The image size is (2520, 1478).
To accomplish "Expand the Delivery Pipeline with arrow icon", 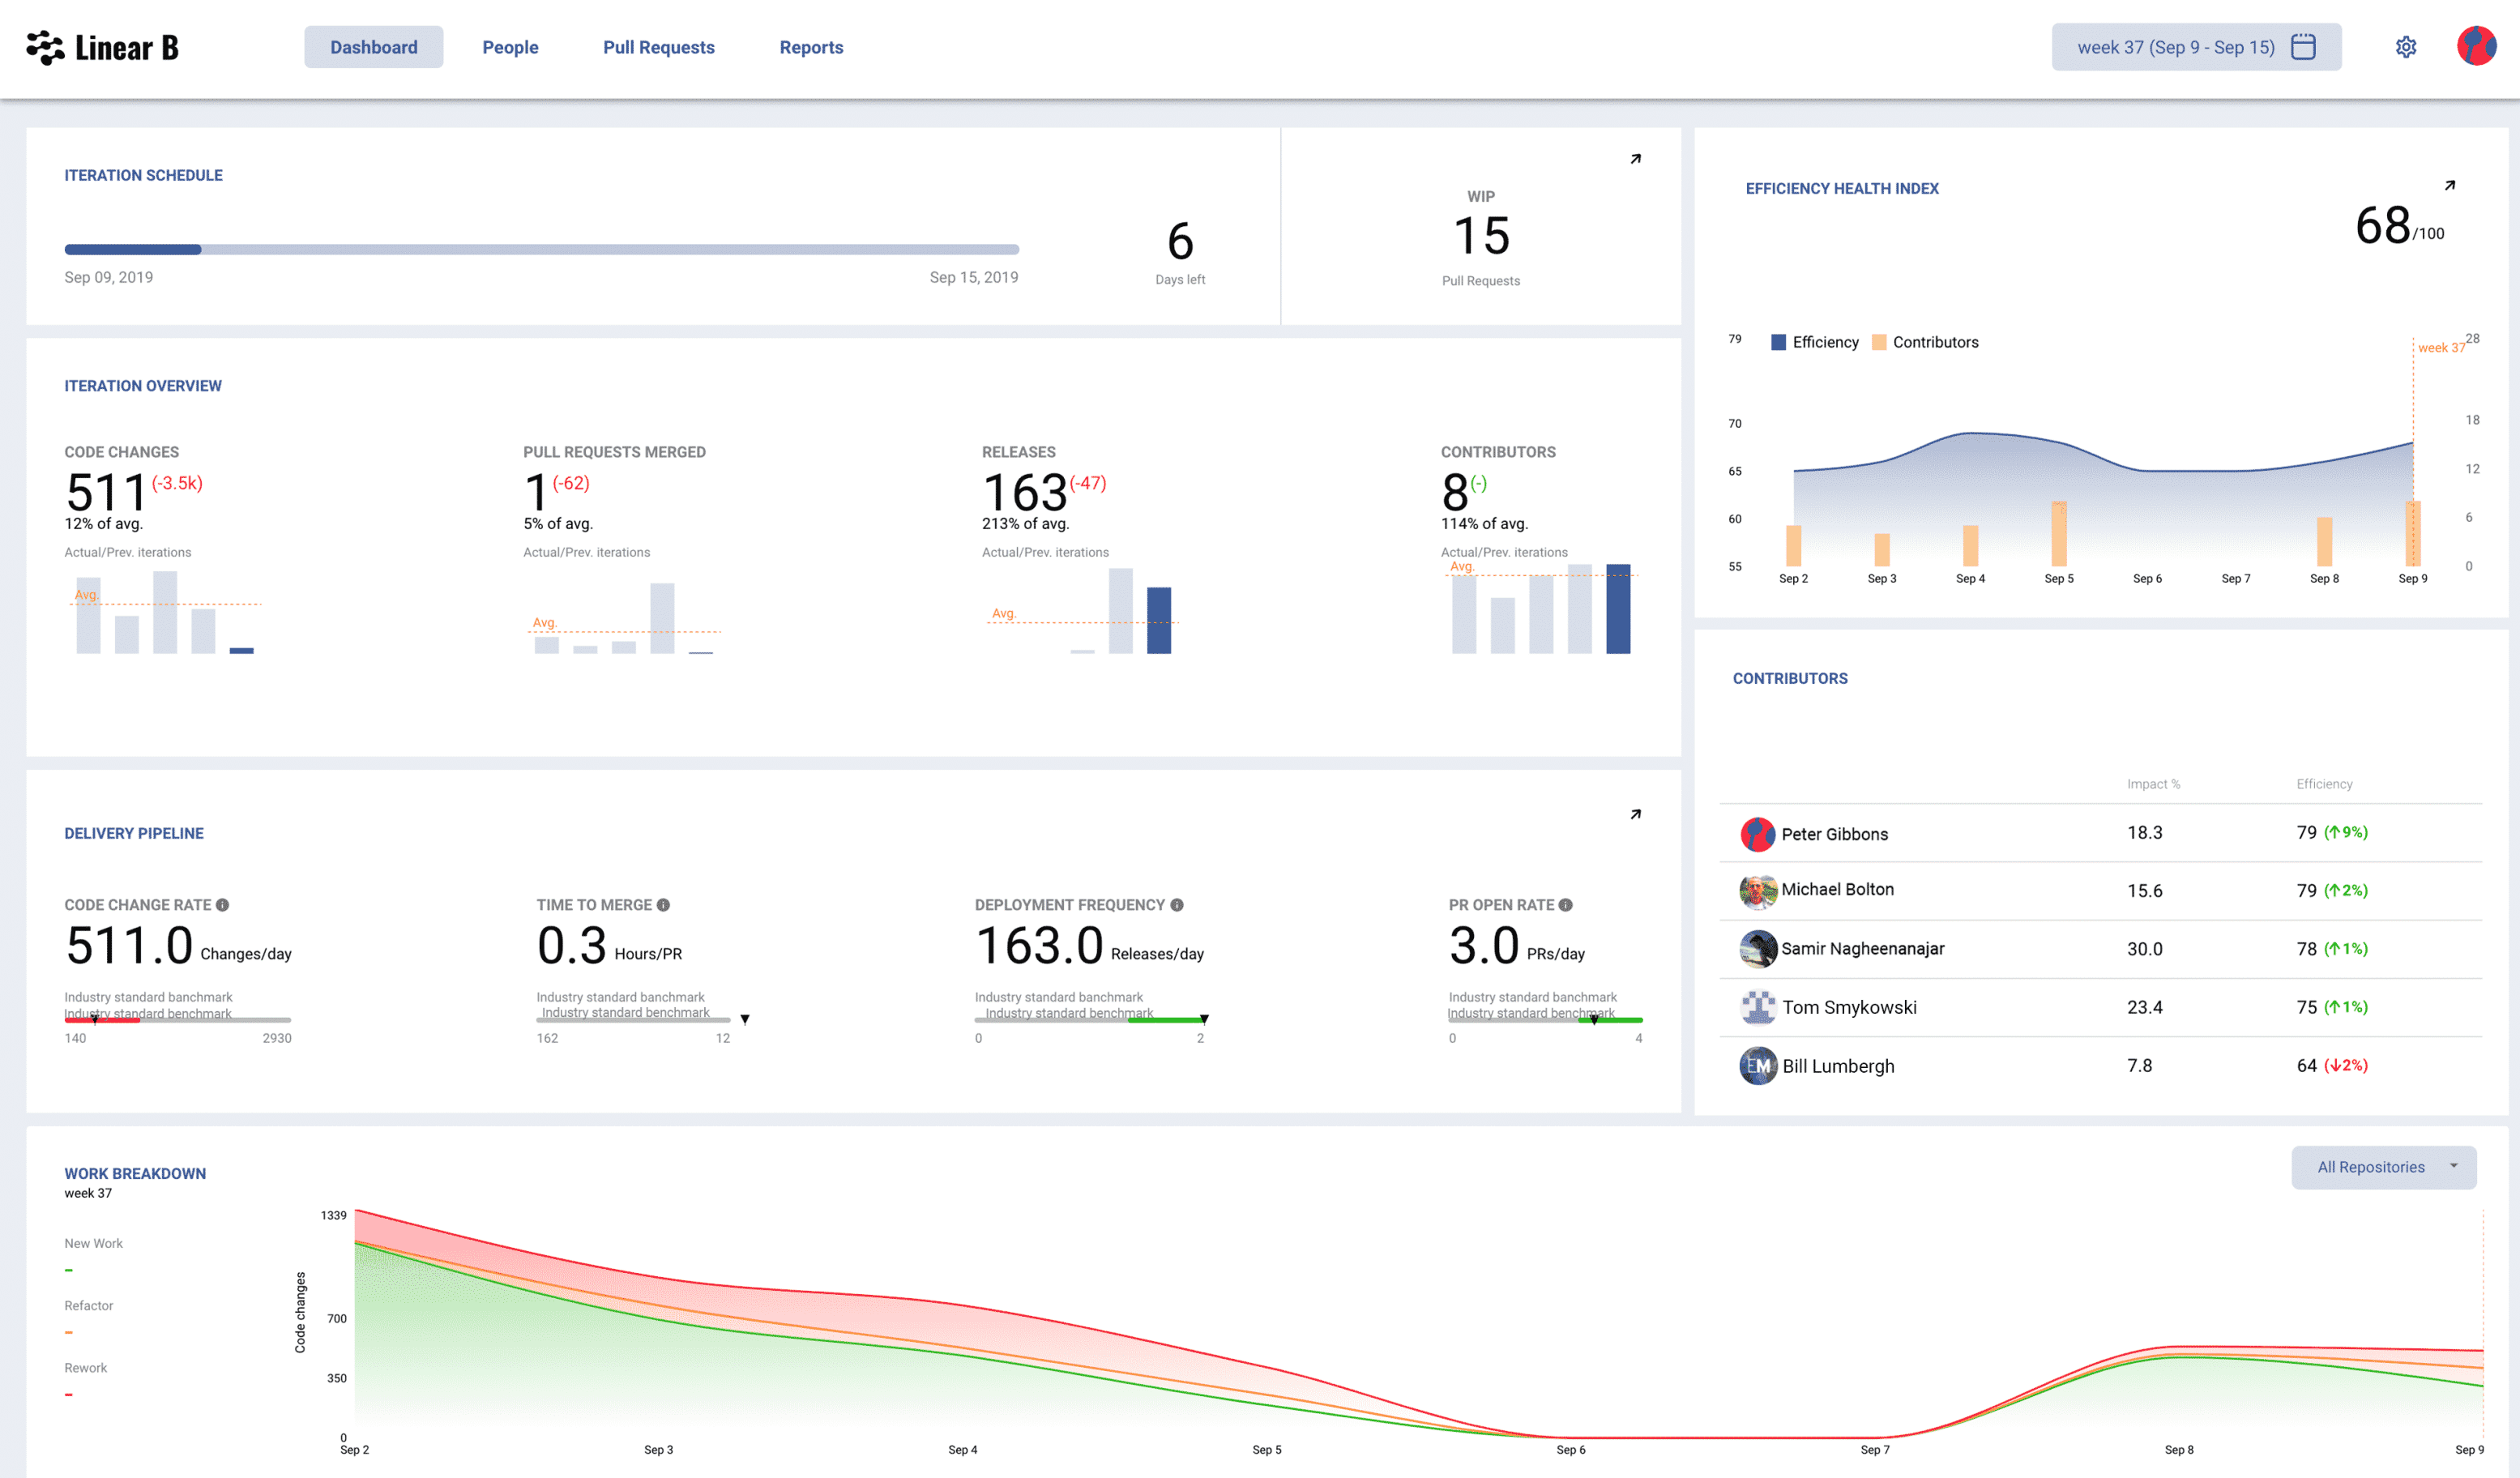I will pos(1636,814).
